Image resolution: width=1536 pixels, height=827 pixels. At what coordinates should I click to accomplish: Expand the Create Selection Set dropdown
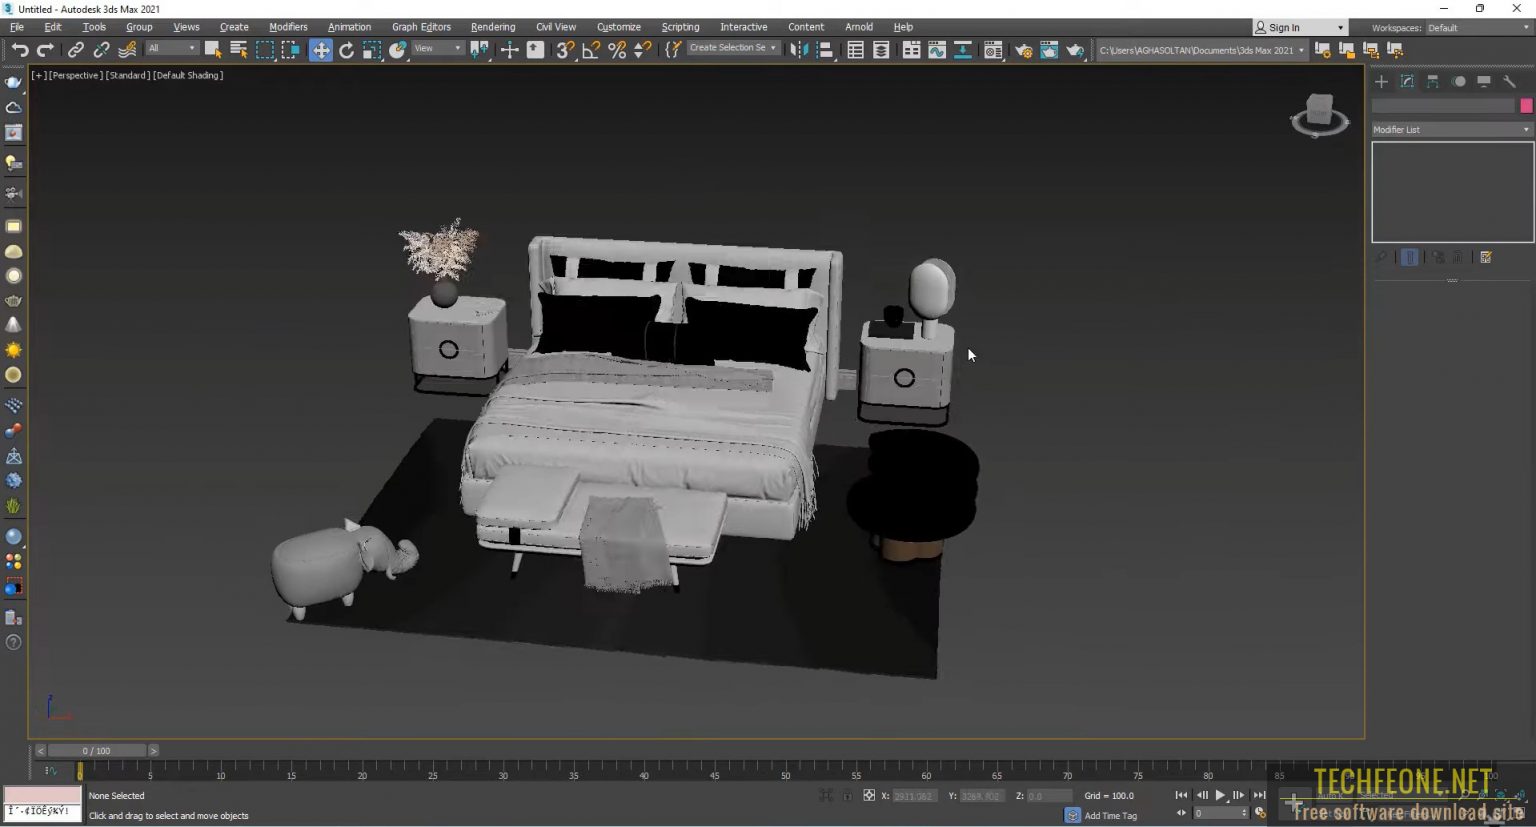[732, 48]
